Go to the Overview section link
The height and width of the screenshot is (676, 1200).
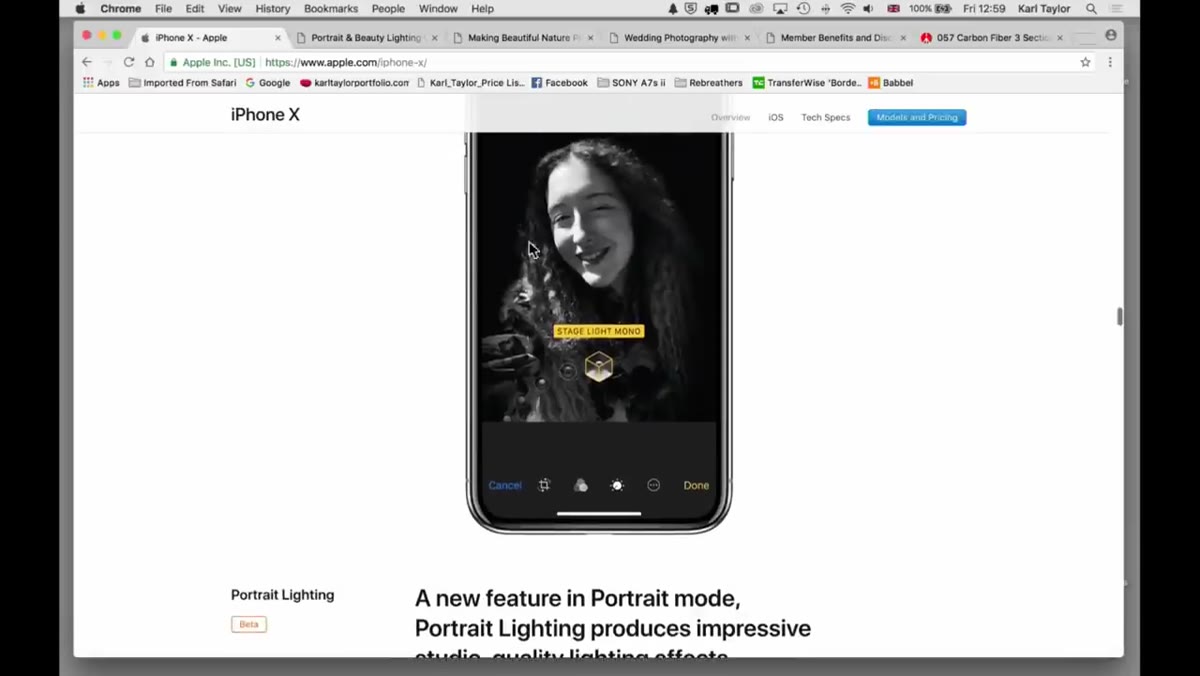[730, 117]
